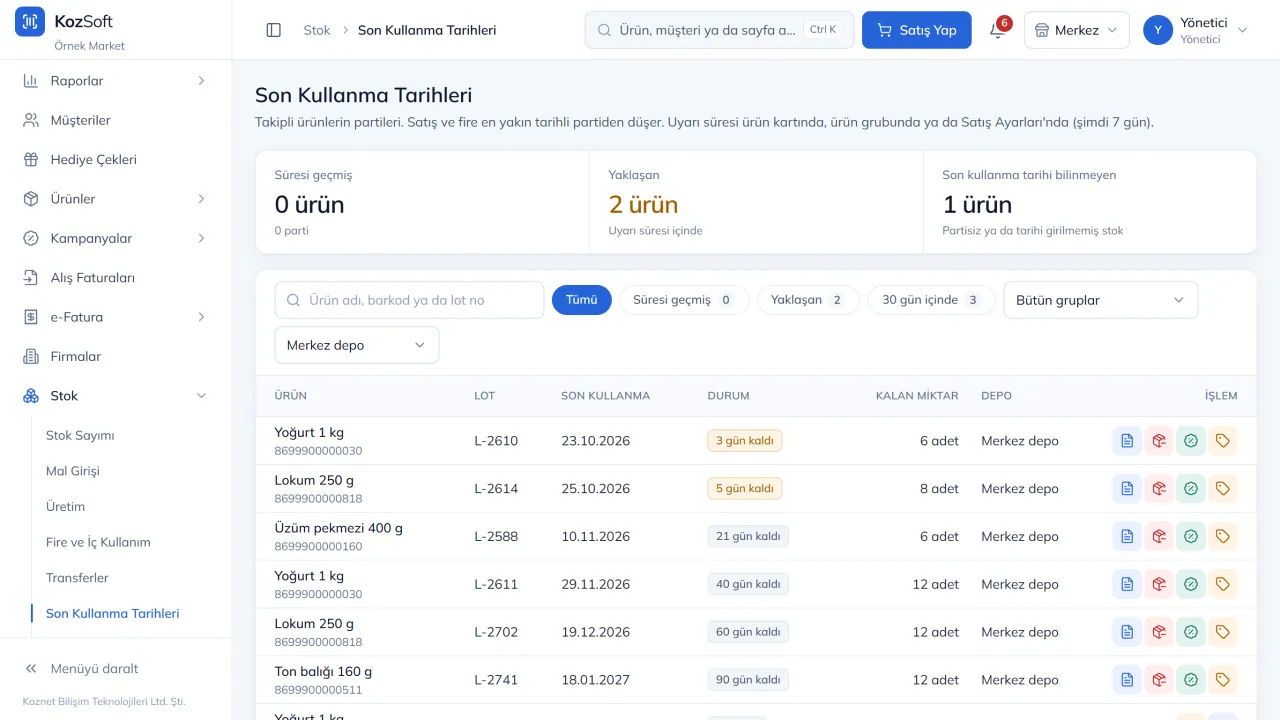Screen dimensions: 1280x720
Task: Open the Merkez branch selector
Action: 1076,30
